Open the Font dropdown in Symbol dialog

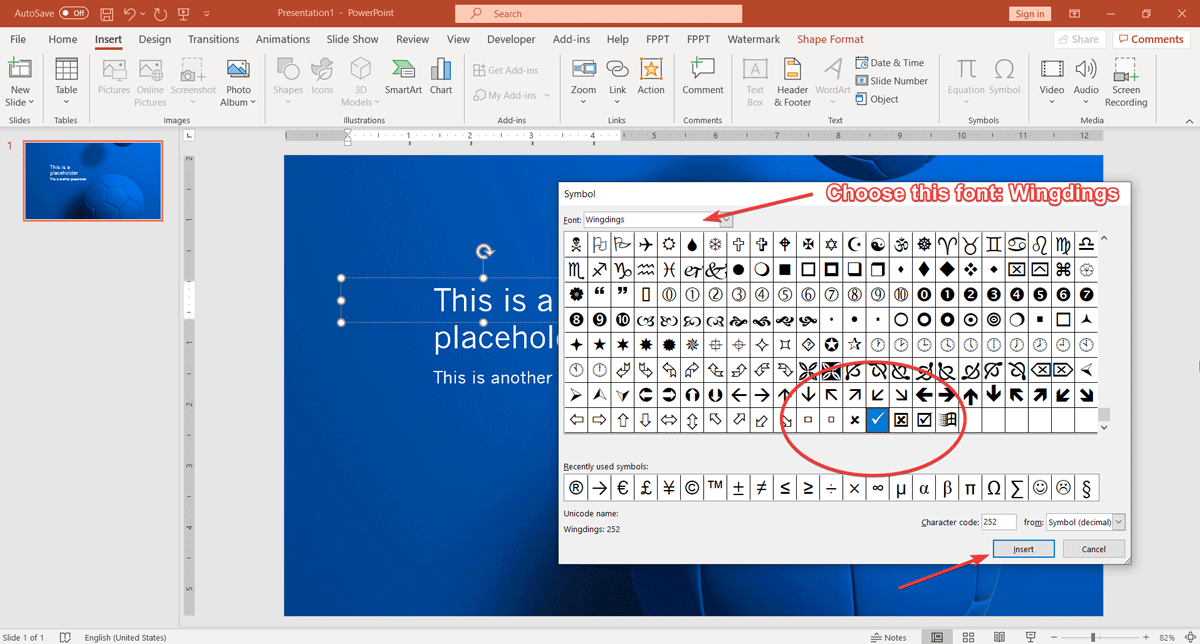[727, 219]
